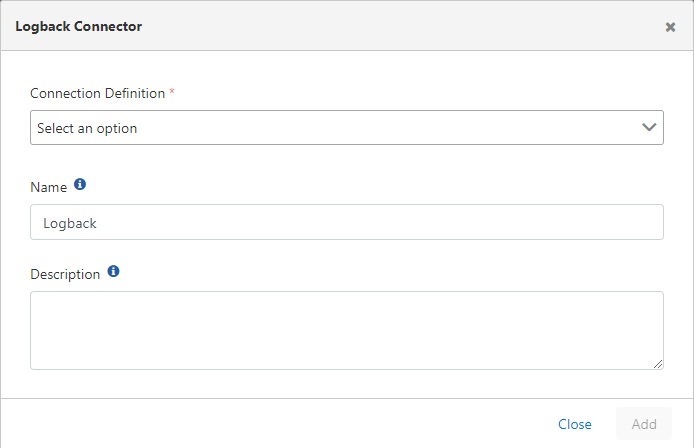Show info tooltip for Name field
Screen dimensions: 694x448
pos(80,185)
